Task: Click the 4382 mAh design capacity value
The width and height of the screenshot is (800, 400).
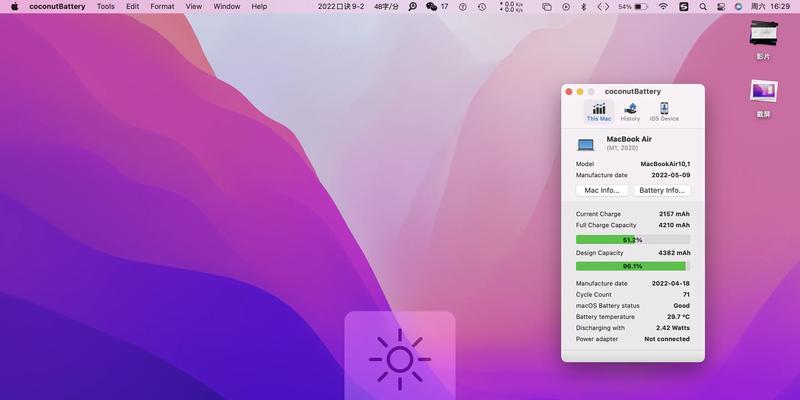Action: (x=674, y=253)
